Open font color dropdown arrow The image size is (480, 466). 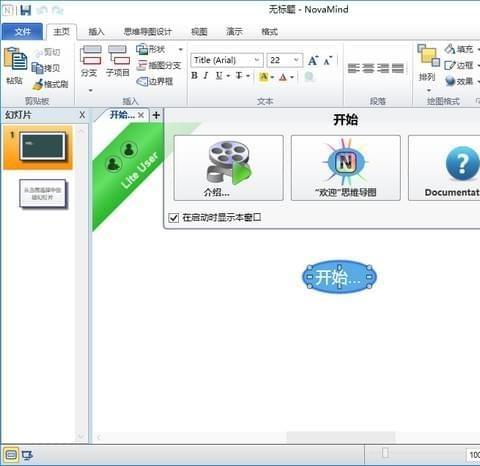coord(292,77)
